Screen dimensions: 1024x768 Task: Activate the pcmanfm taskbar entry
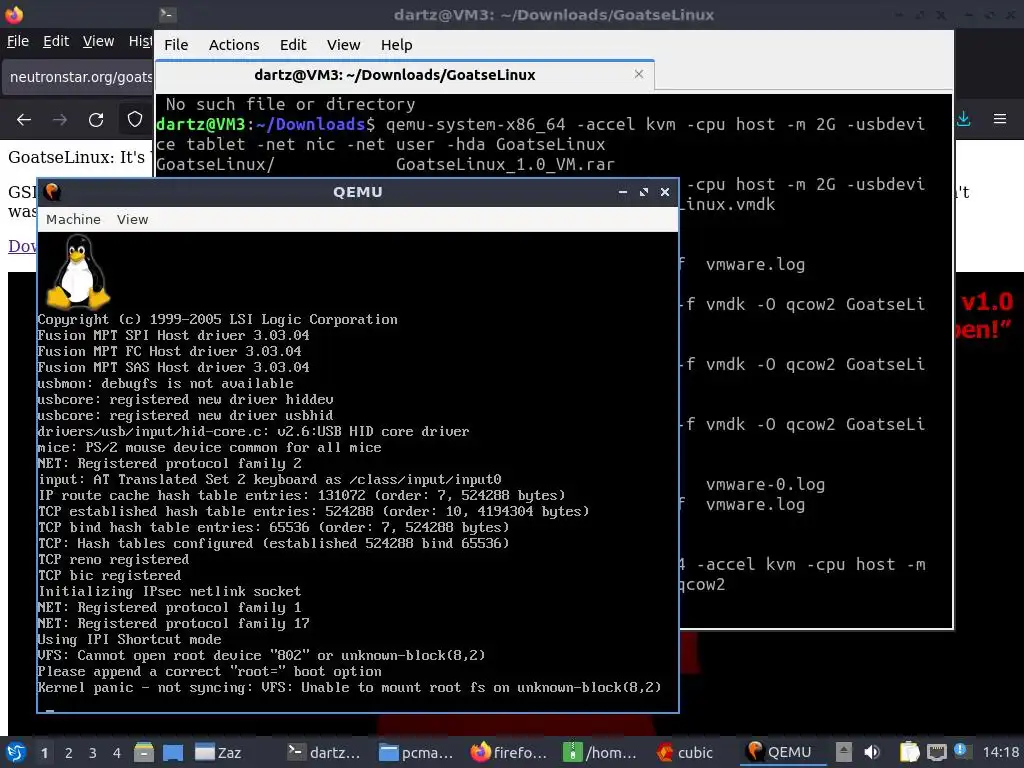pos(416,752)
